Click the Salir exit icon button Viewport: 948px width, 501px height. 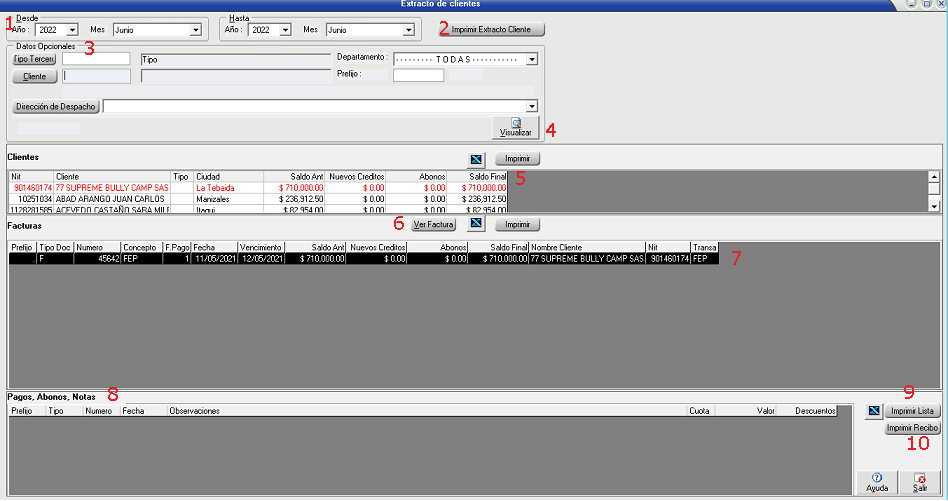920,481
